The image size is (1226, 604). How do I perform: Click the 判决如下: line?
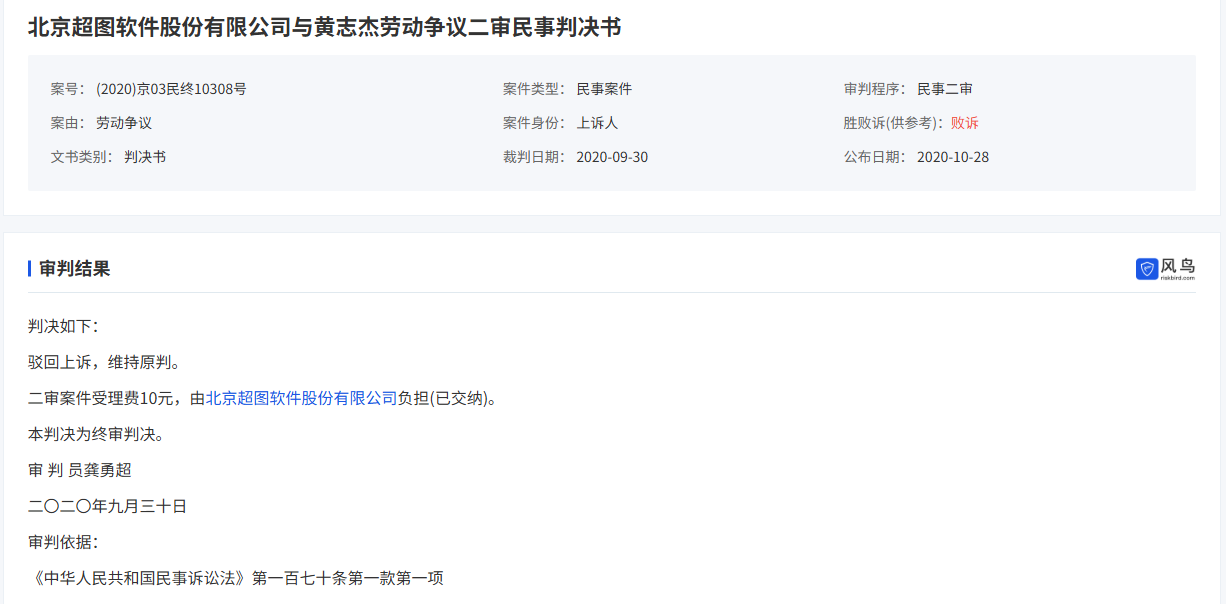tap(64, 326)
